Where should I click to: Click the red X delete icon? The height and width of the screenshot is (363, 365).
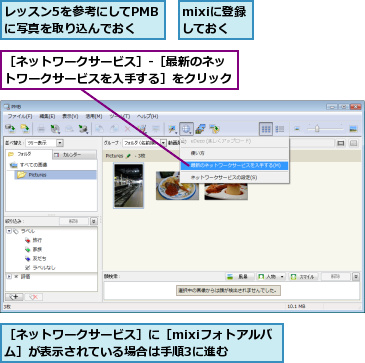point(128,129)
